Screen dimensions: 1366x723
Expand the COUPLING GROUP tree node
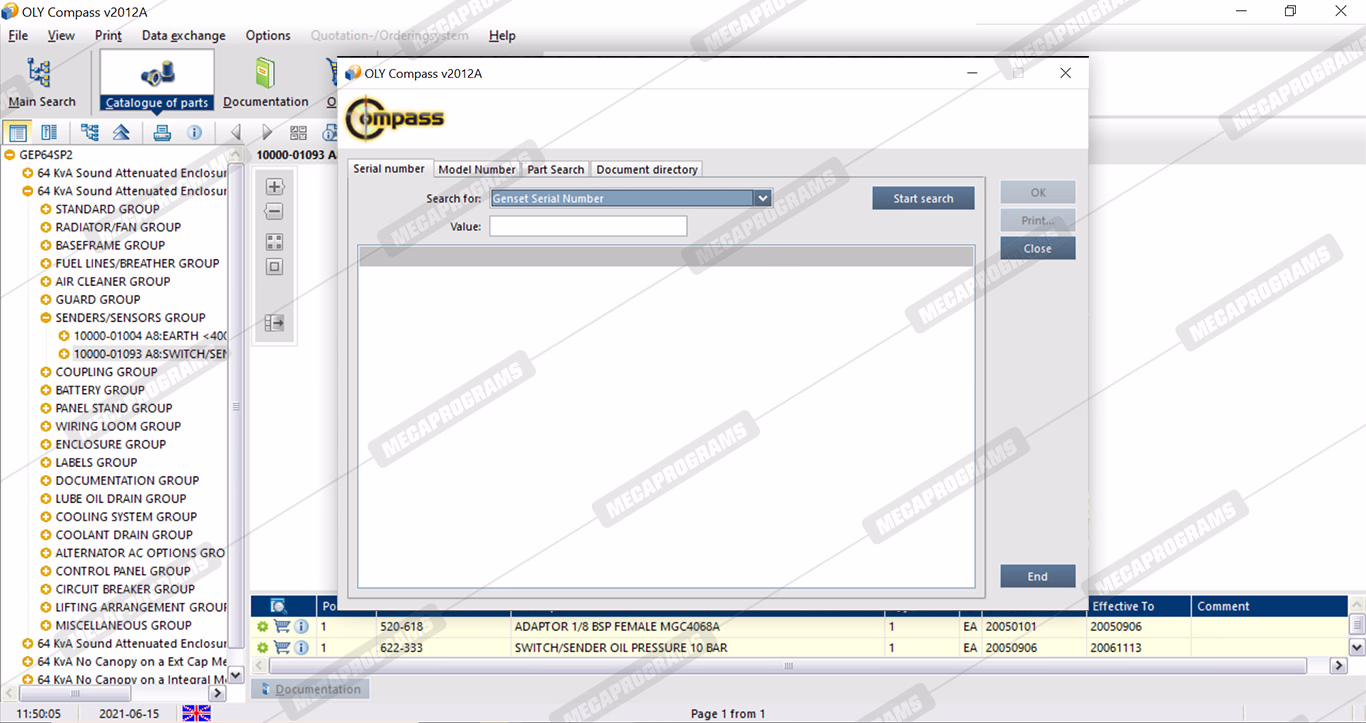coord(46,372)
